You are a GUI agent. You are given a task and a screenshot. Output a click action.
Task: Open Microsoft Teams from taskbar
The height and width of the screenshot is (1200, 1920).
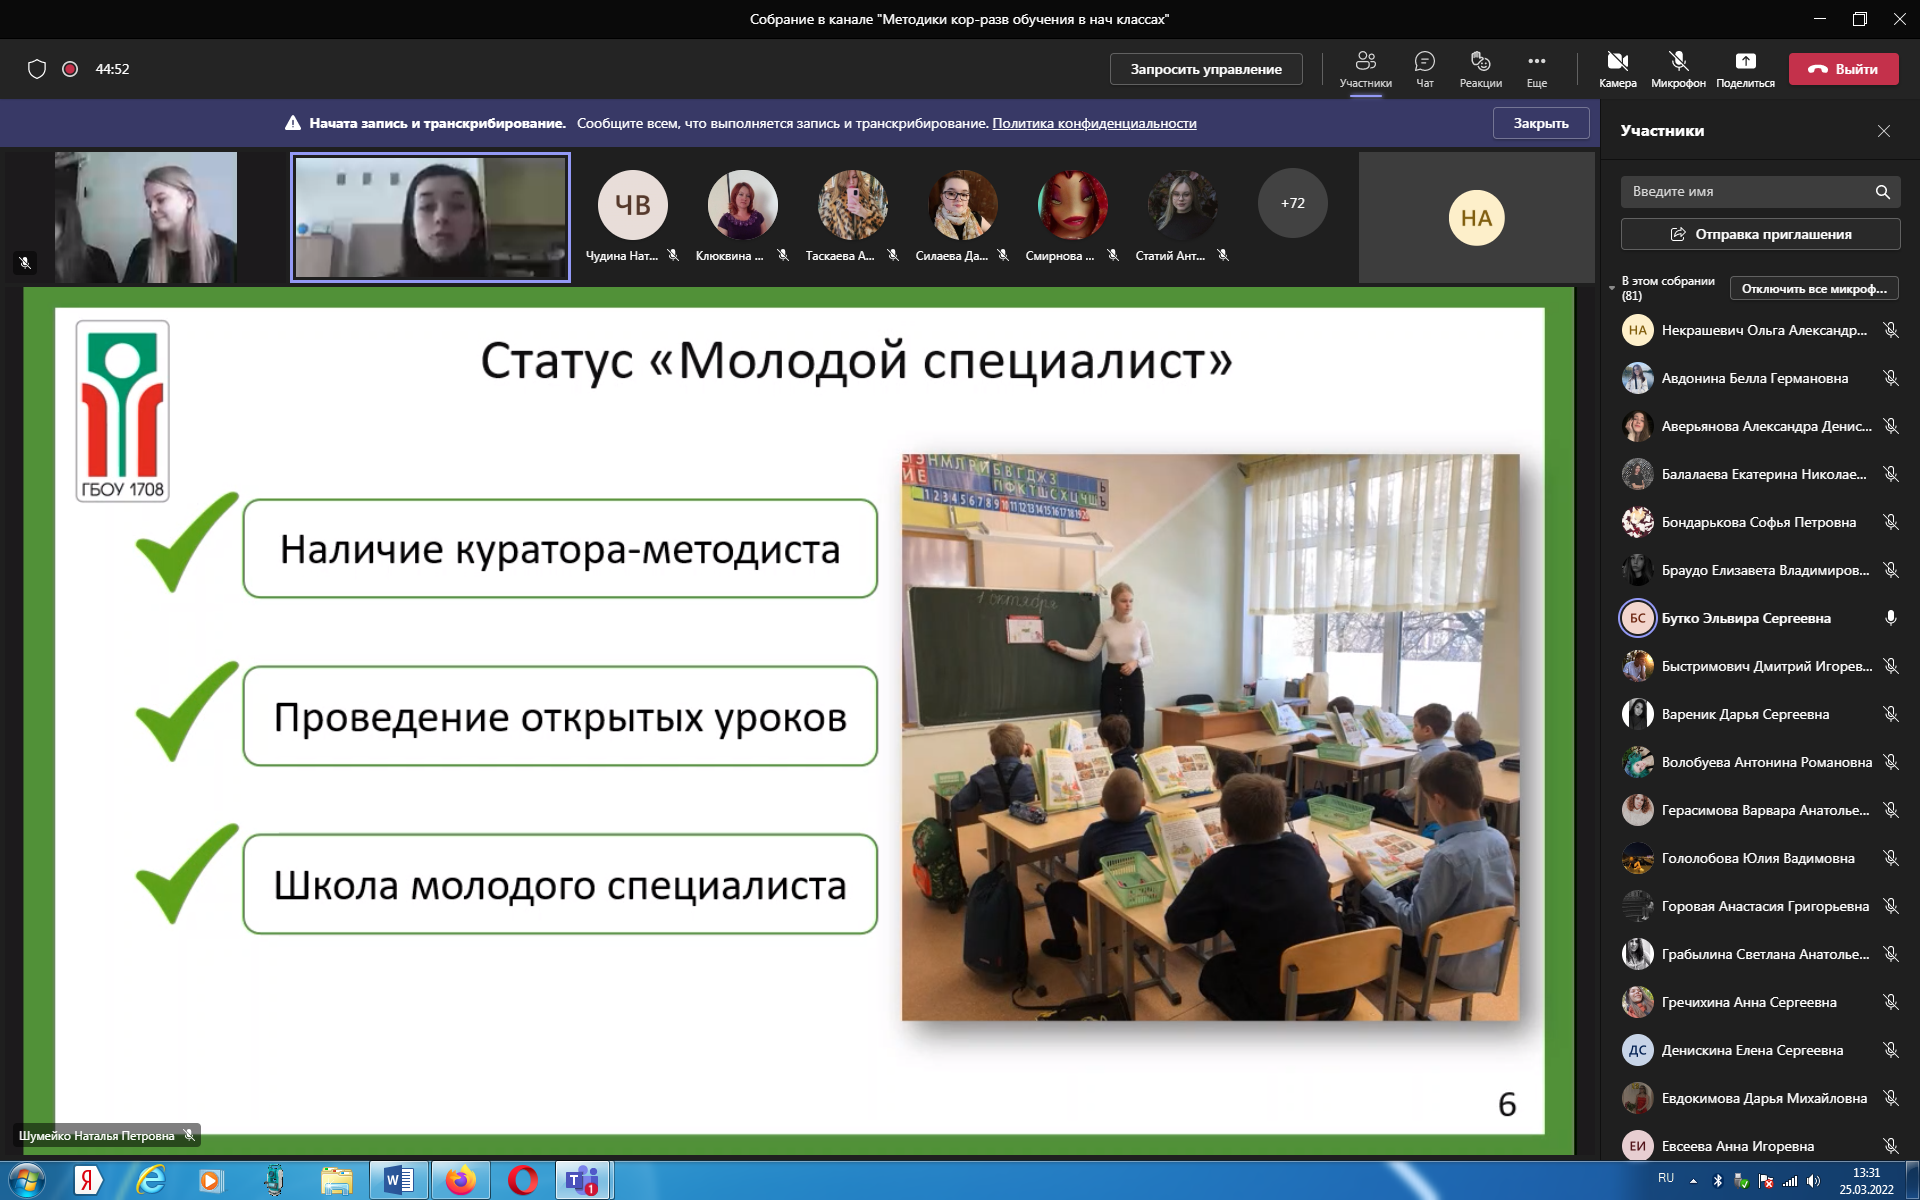[582, 1181]
